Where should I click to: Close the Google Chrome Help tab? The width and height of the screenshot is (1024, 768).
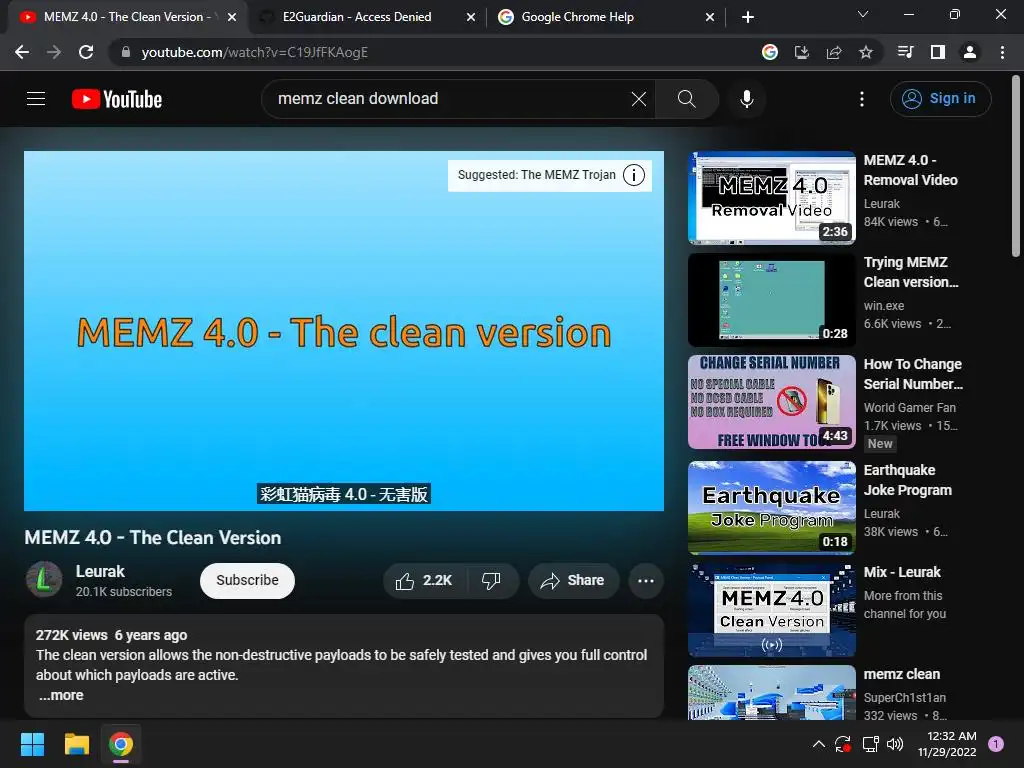710,17
